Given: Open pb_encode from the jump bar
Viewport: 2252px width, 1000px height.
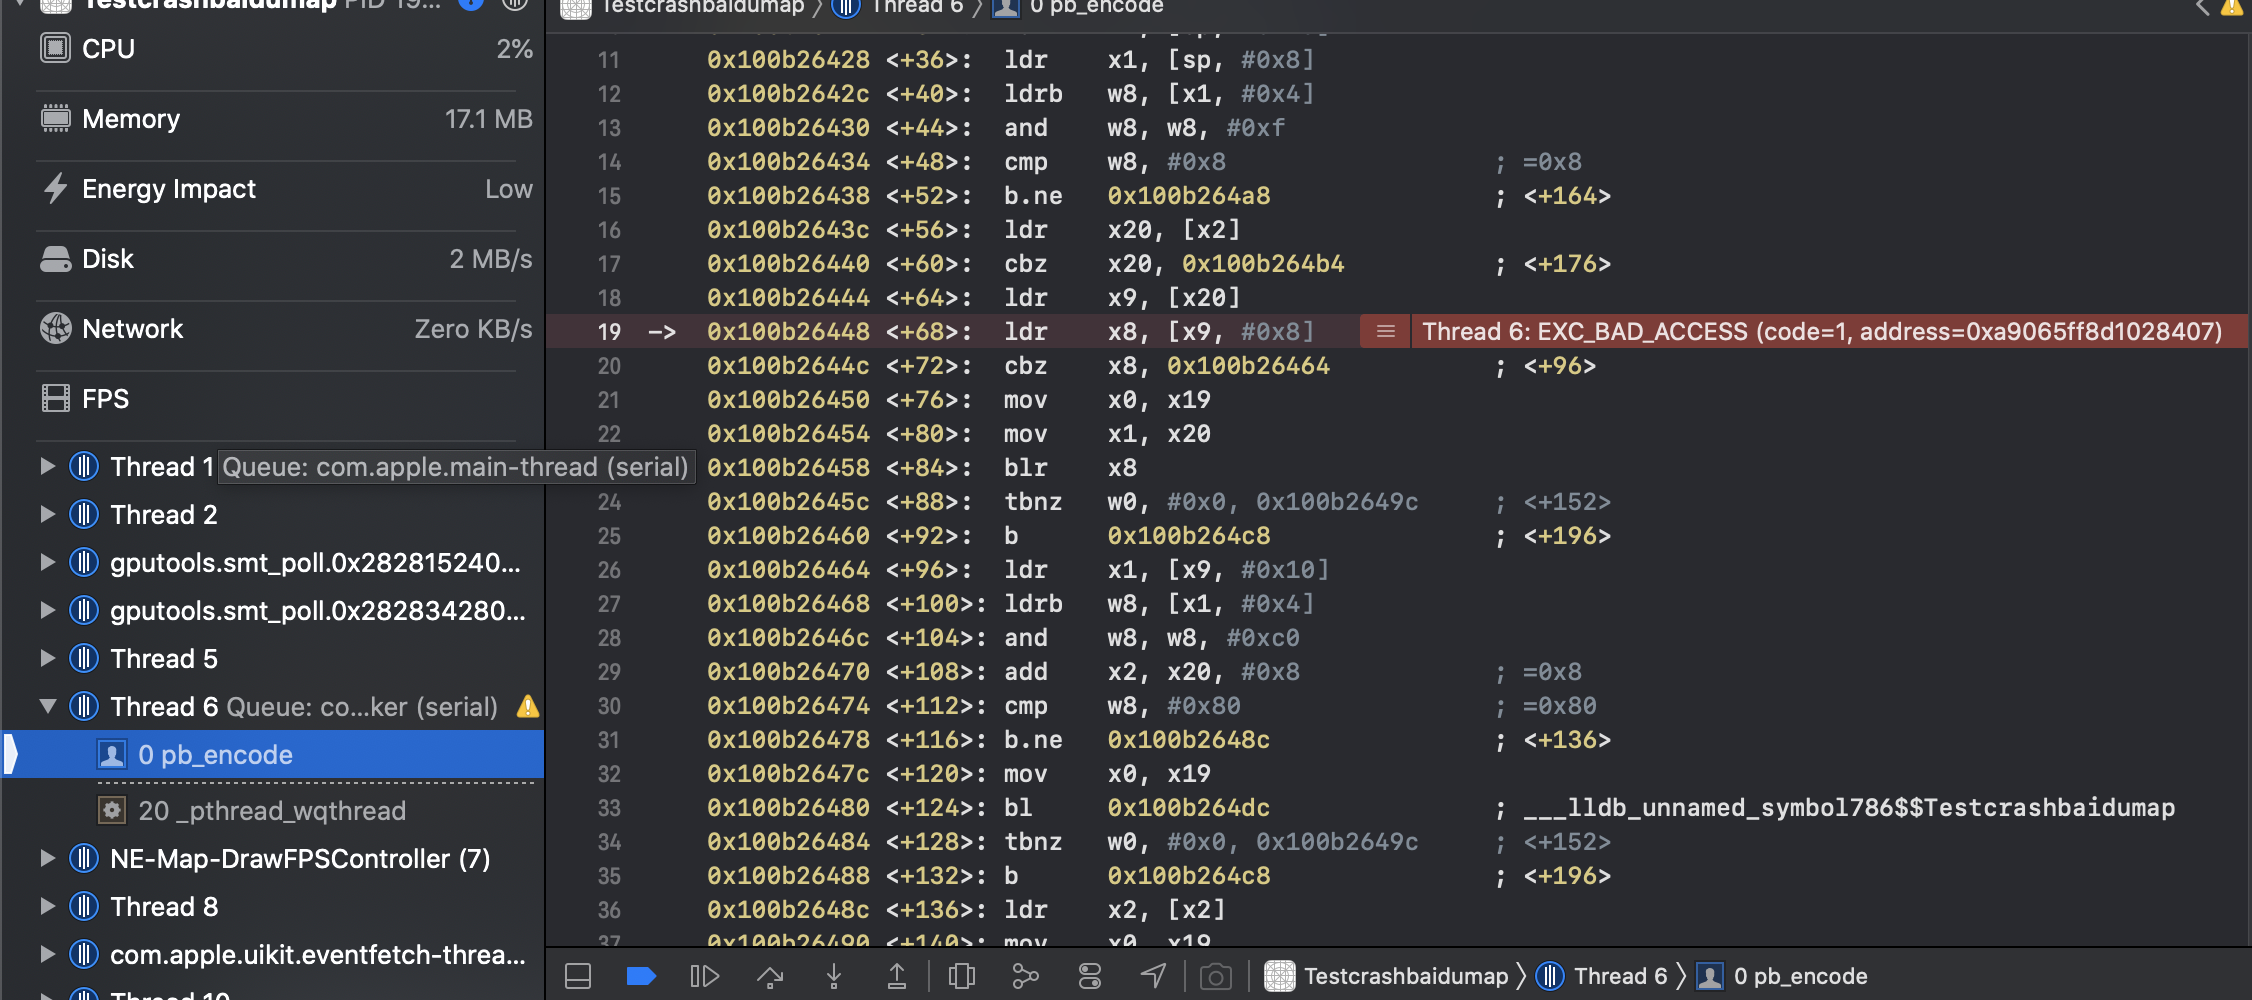Looking at the screenshot, I should (x=1800, y=976).
